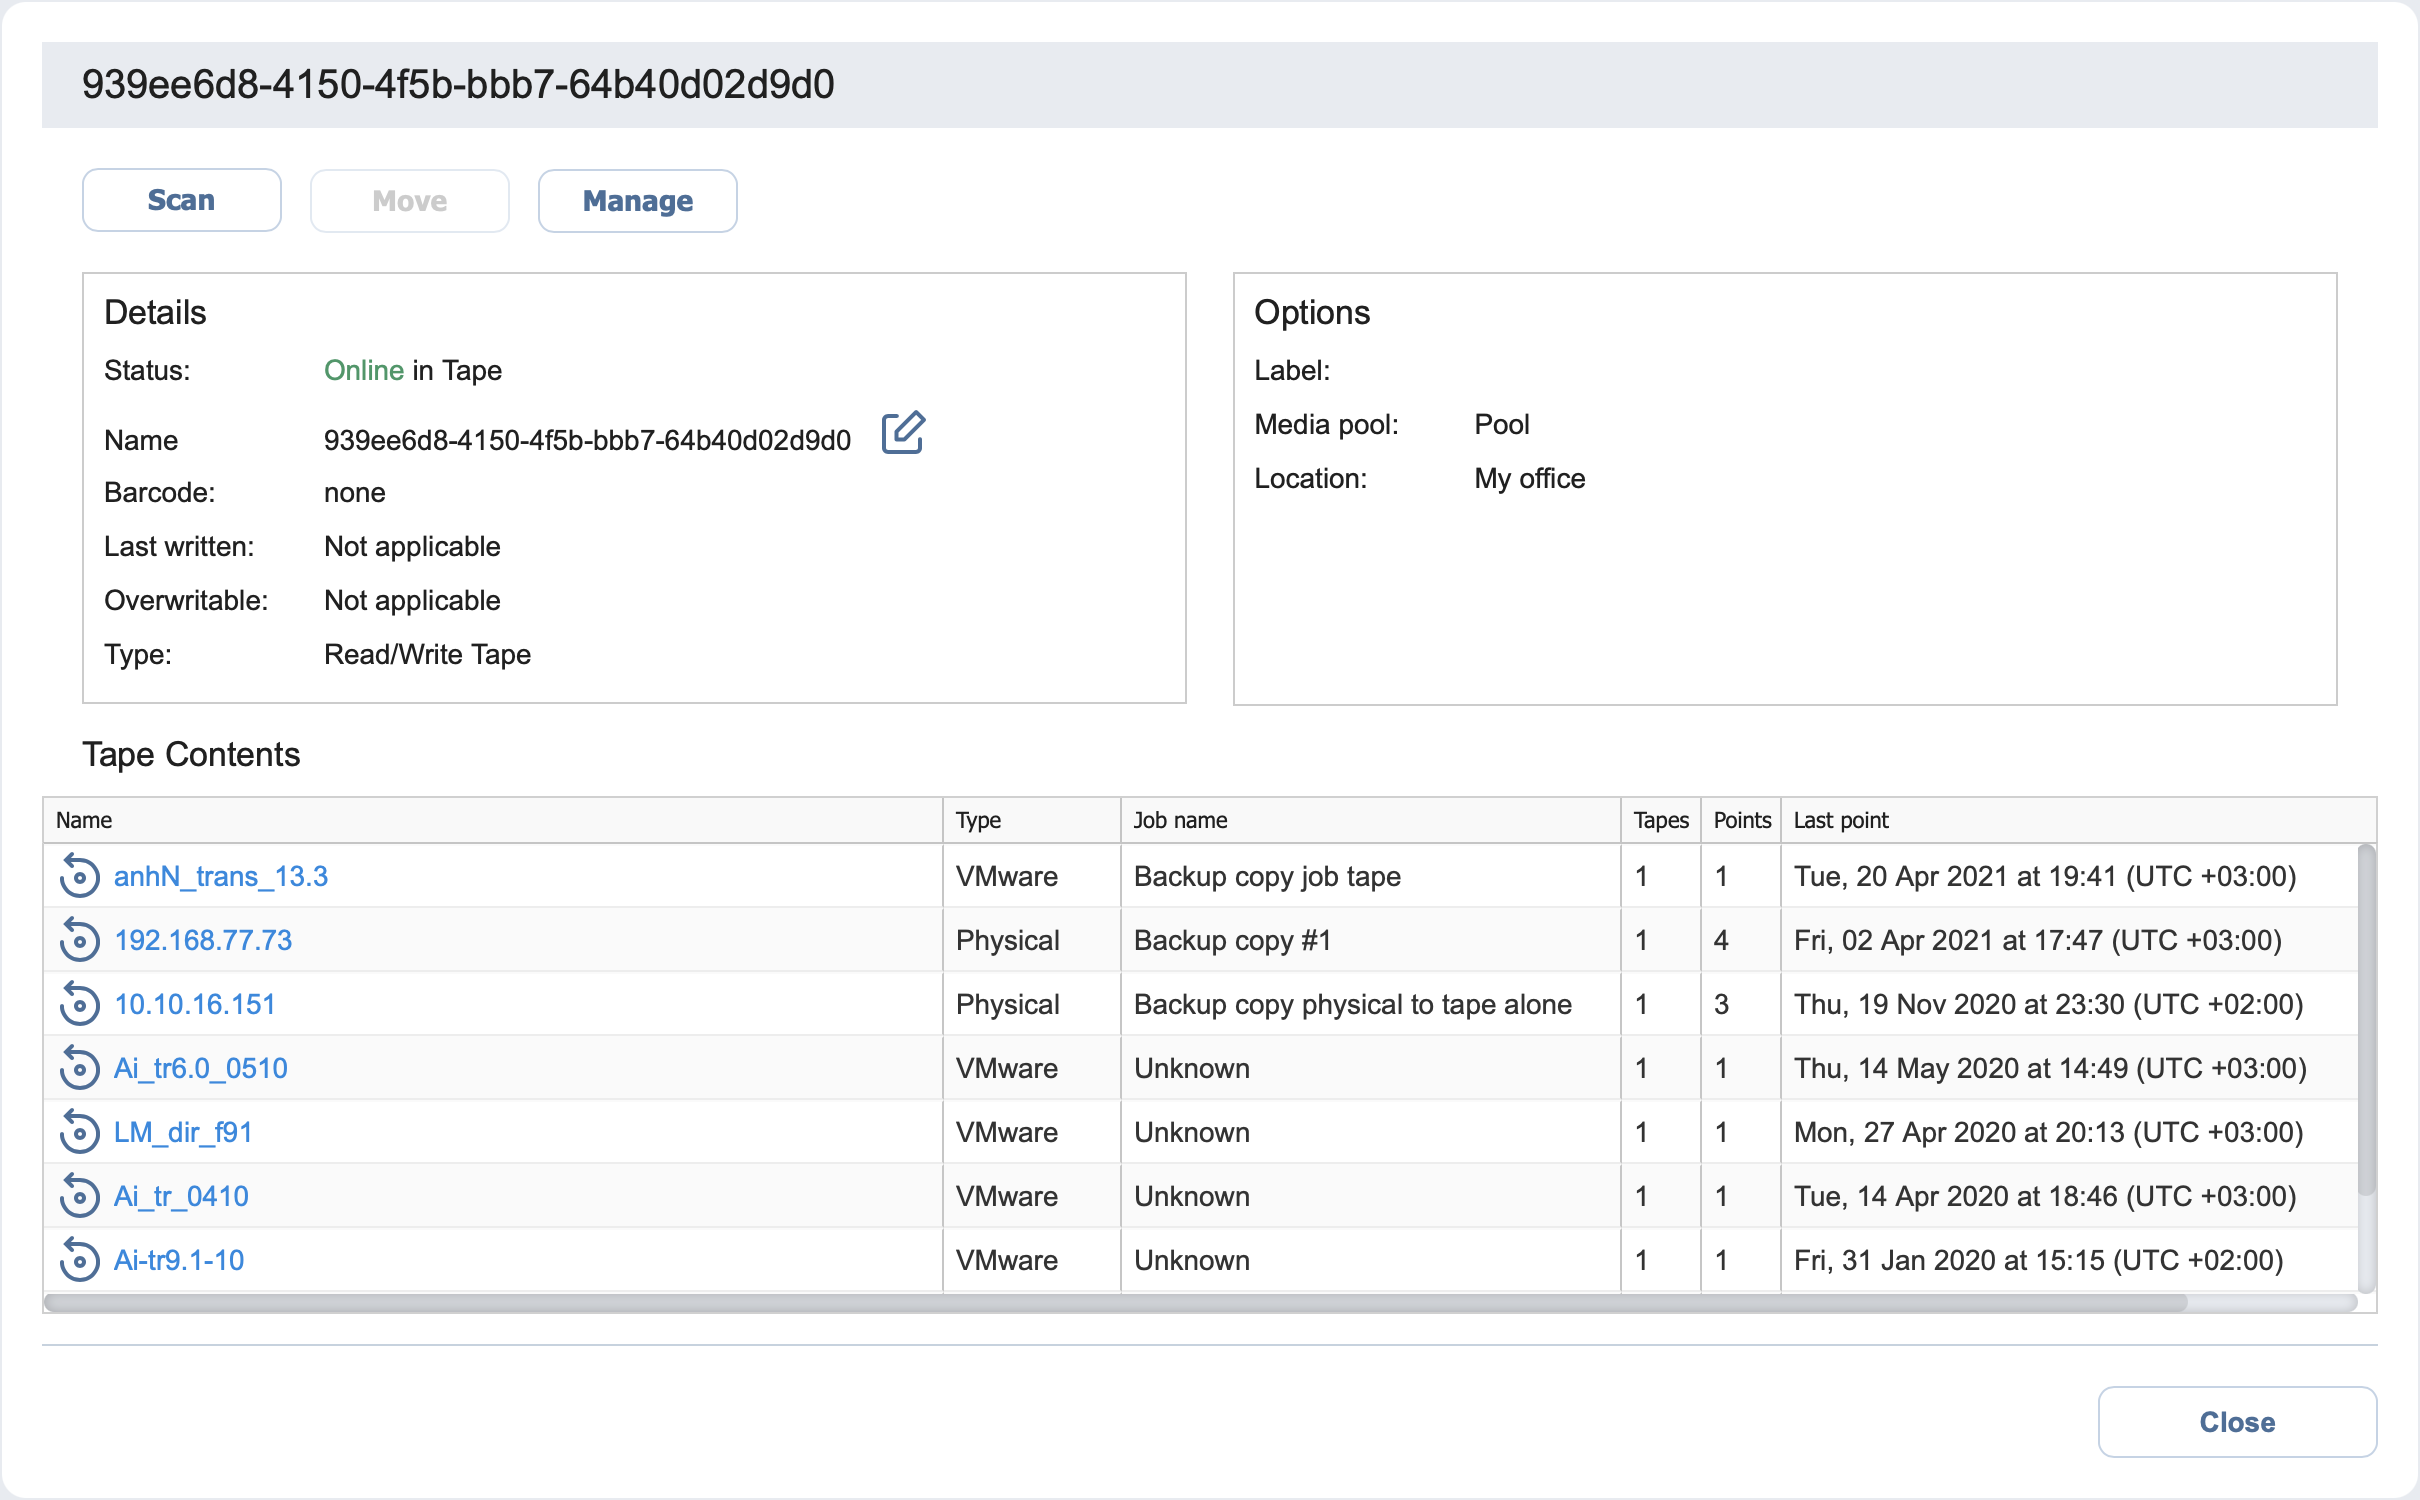Click the vertical scrollbar of Tape Contents

(x=2366, y=1020)
